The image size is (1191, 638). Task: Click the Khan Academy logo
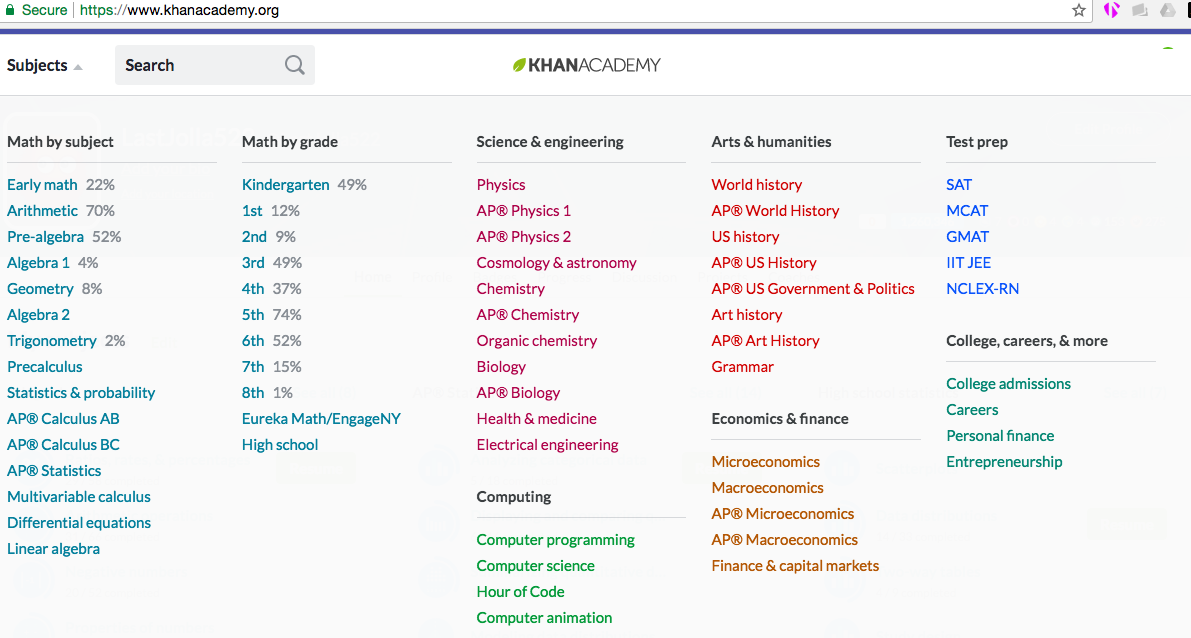586,65
